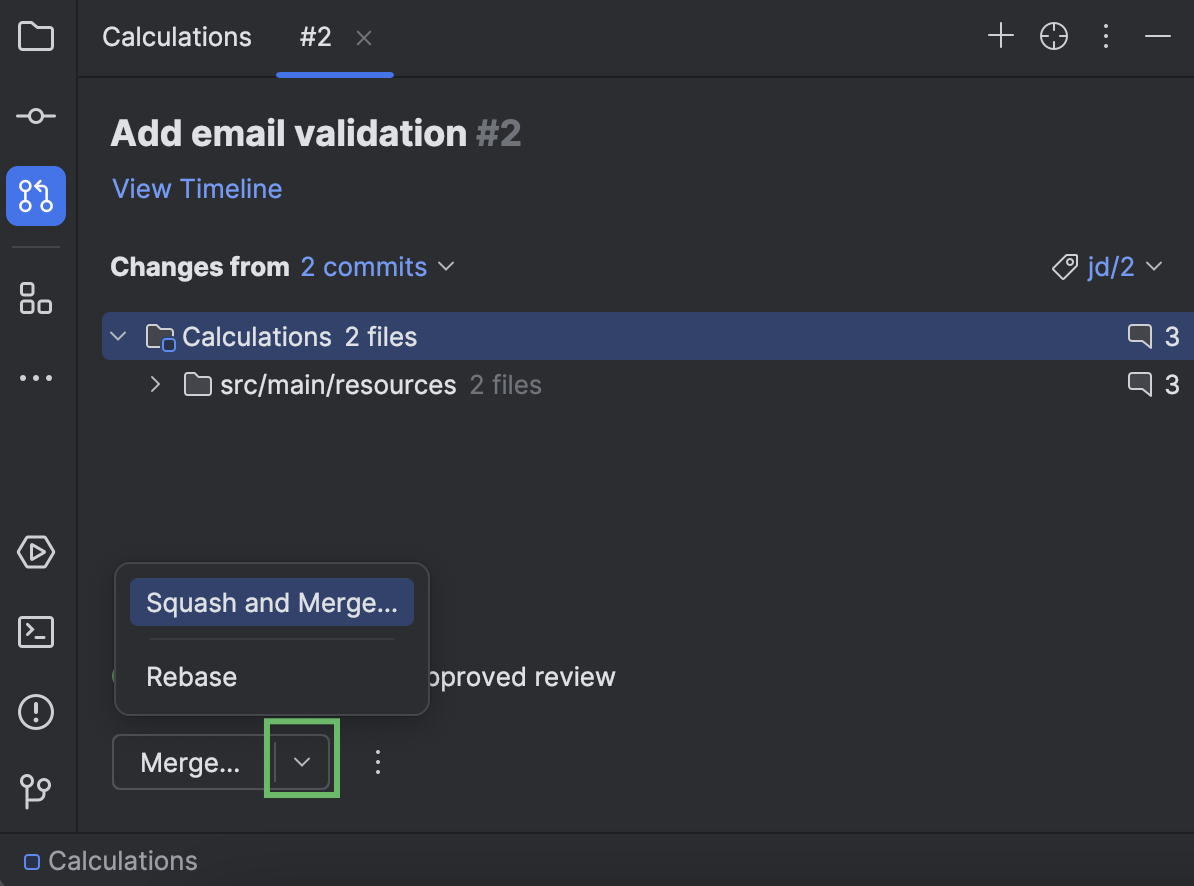Open the Services tool window

36,551
